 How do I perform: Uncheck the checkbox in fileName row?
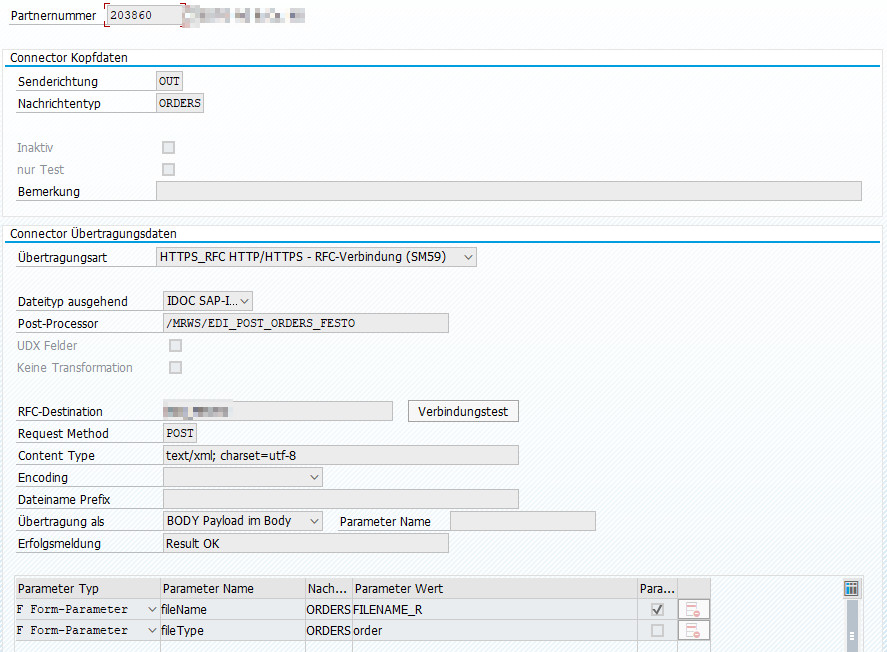[656, 609]
